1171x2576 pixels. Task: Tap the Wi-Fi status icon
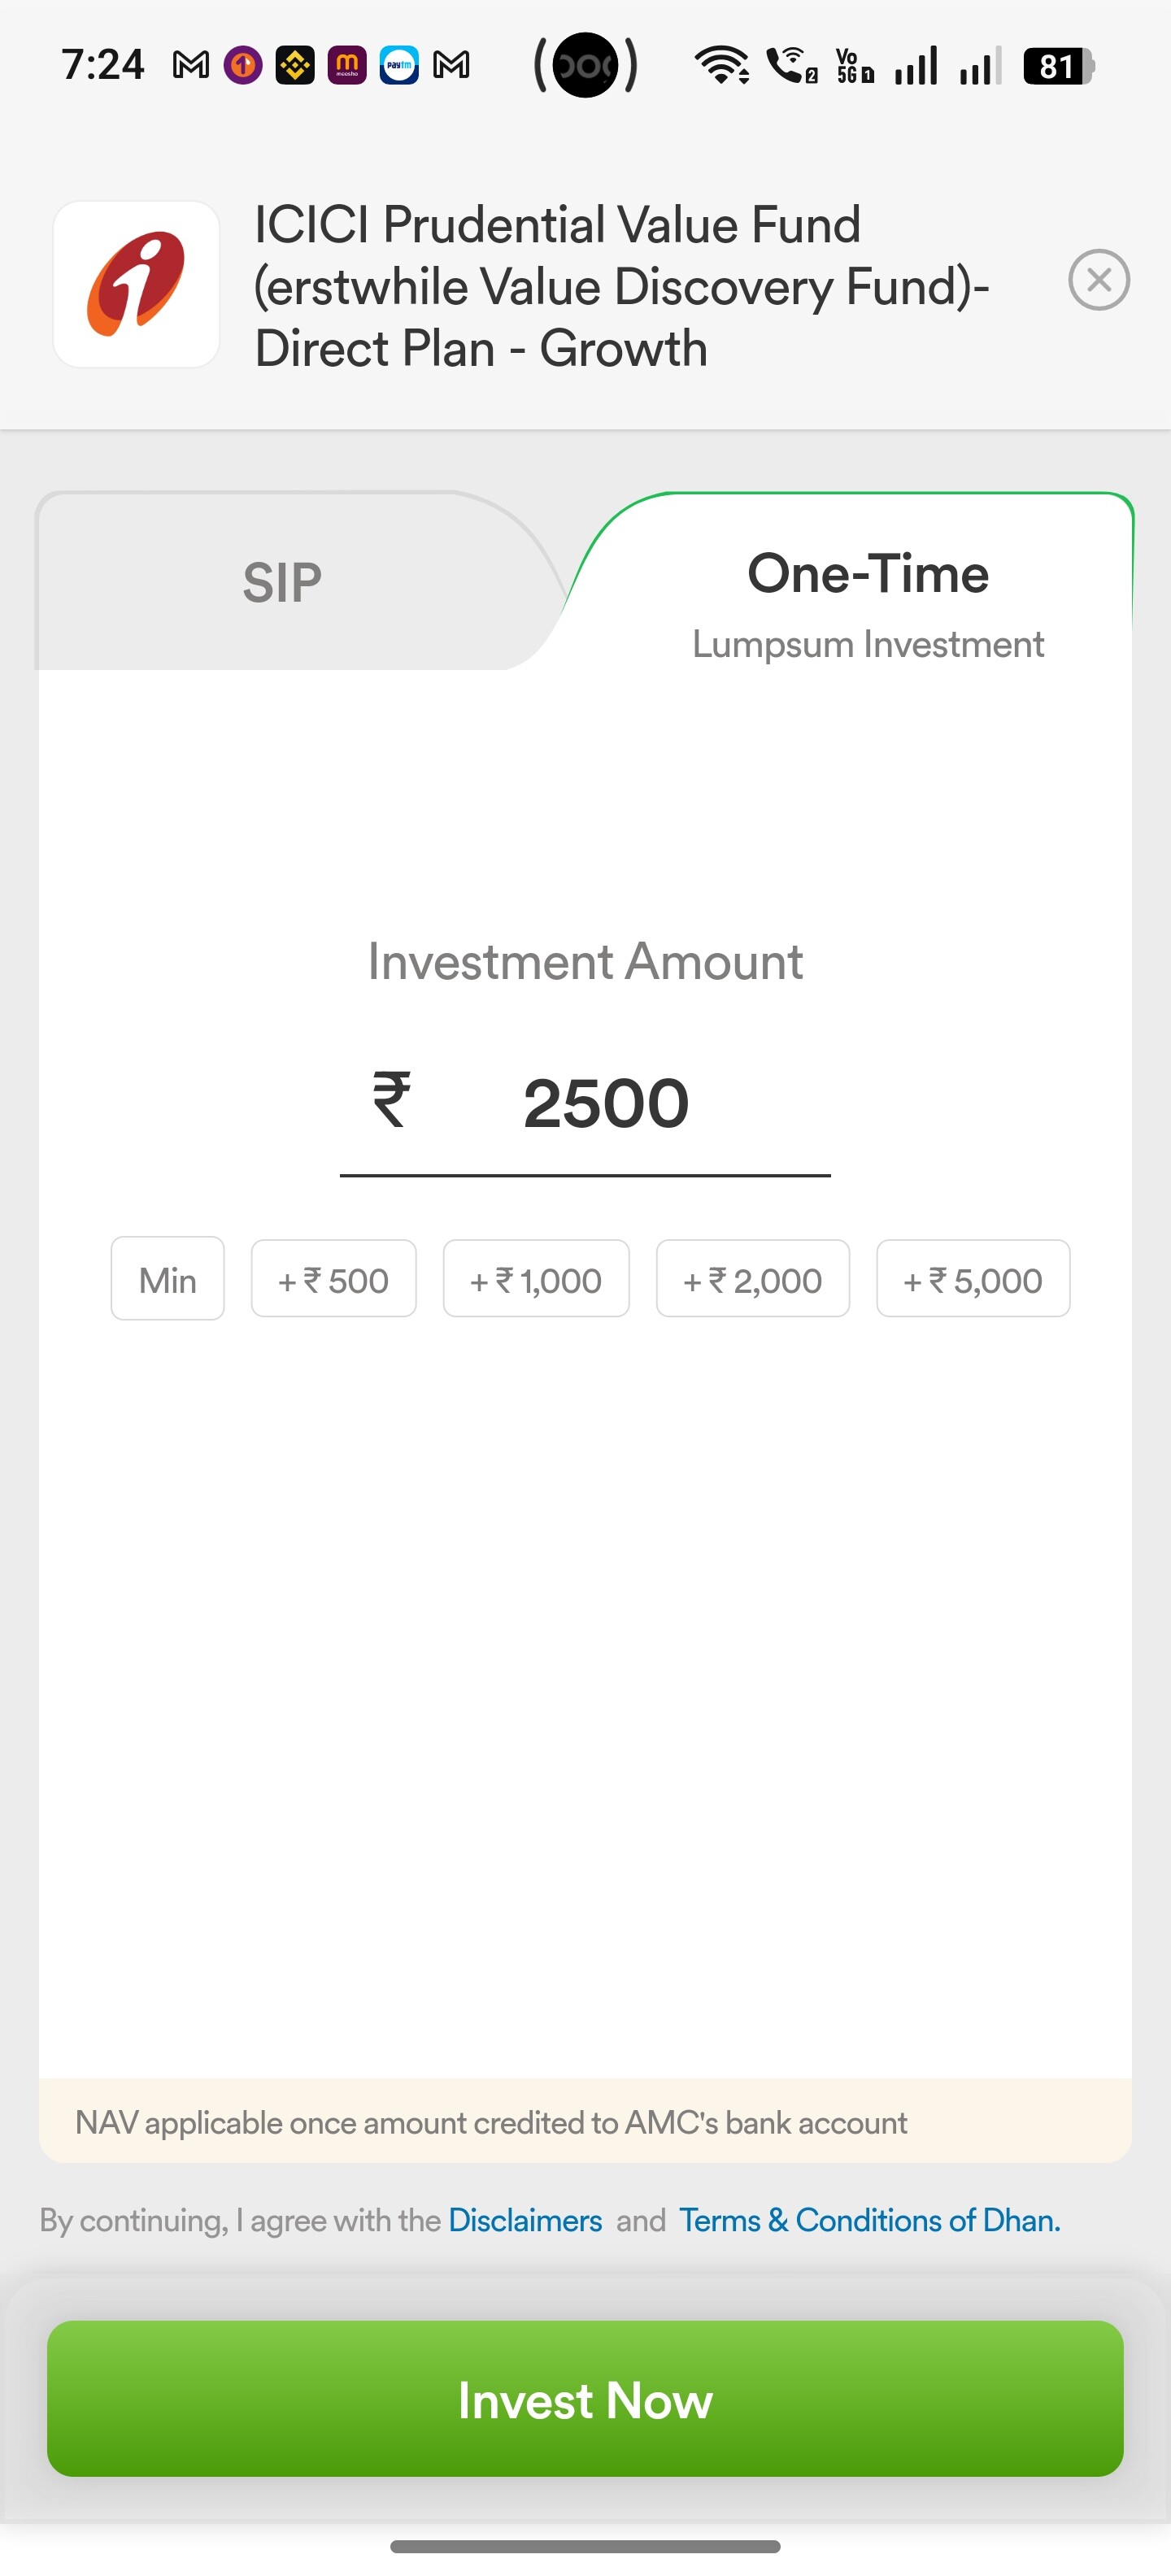pyautogui.click(x=722, y=66)
